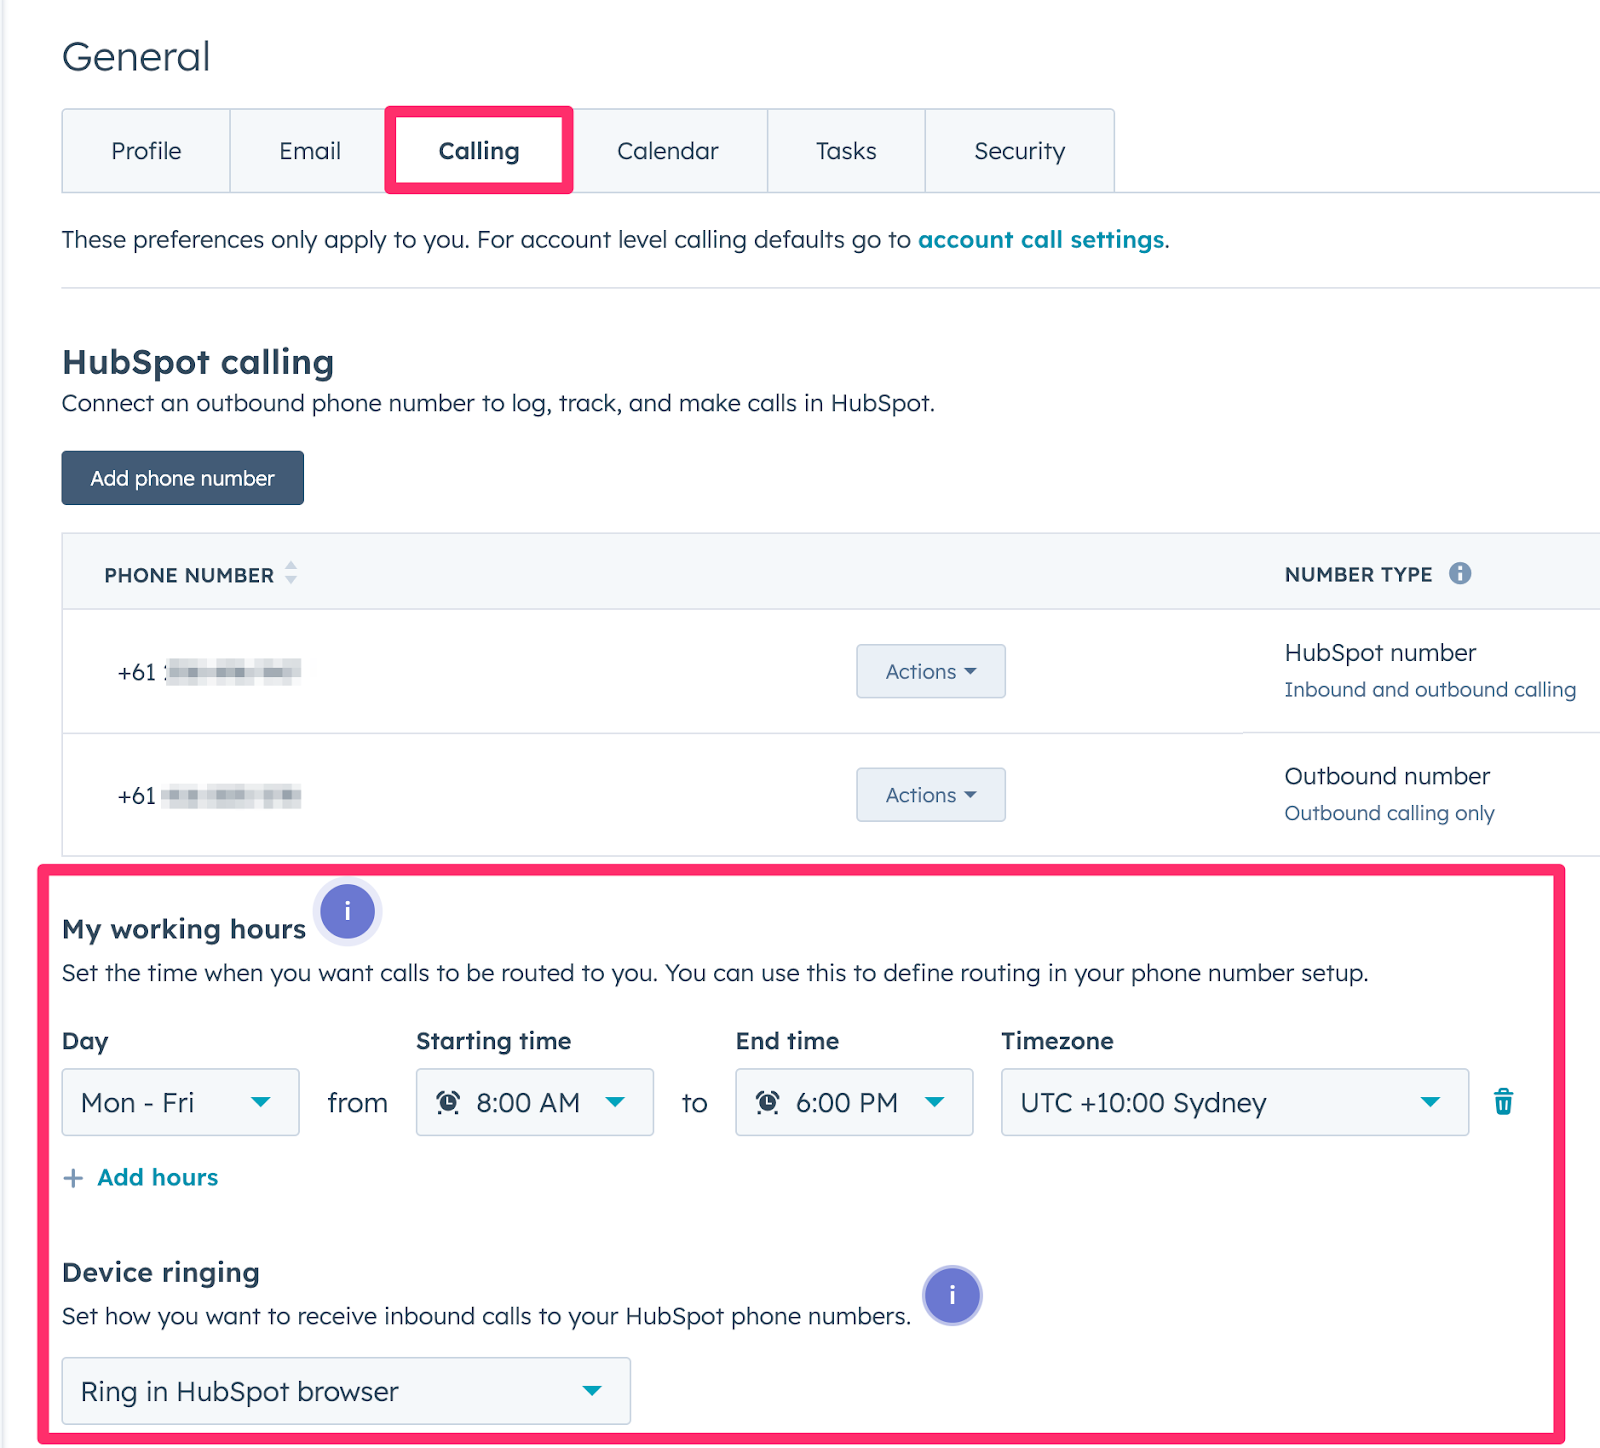Click the plus icon beside Add hours
Screen dimensions: 1600x1448
coord(73,1178)
